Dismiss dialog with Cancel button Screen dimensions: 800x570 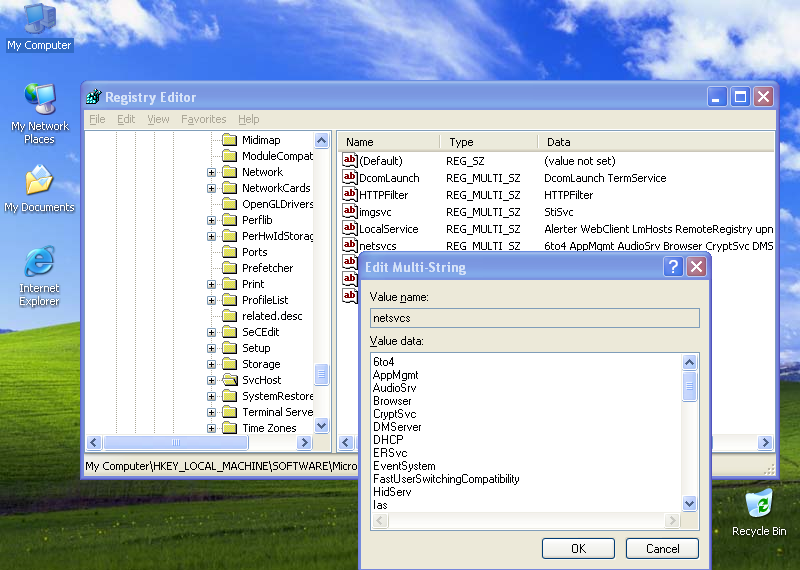point(662,549)
